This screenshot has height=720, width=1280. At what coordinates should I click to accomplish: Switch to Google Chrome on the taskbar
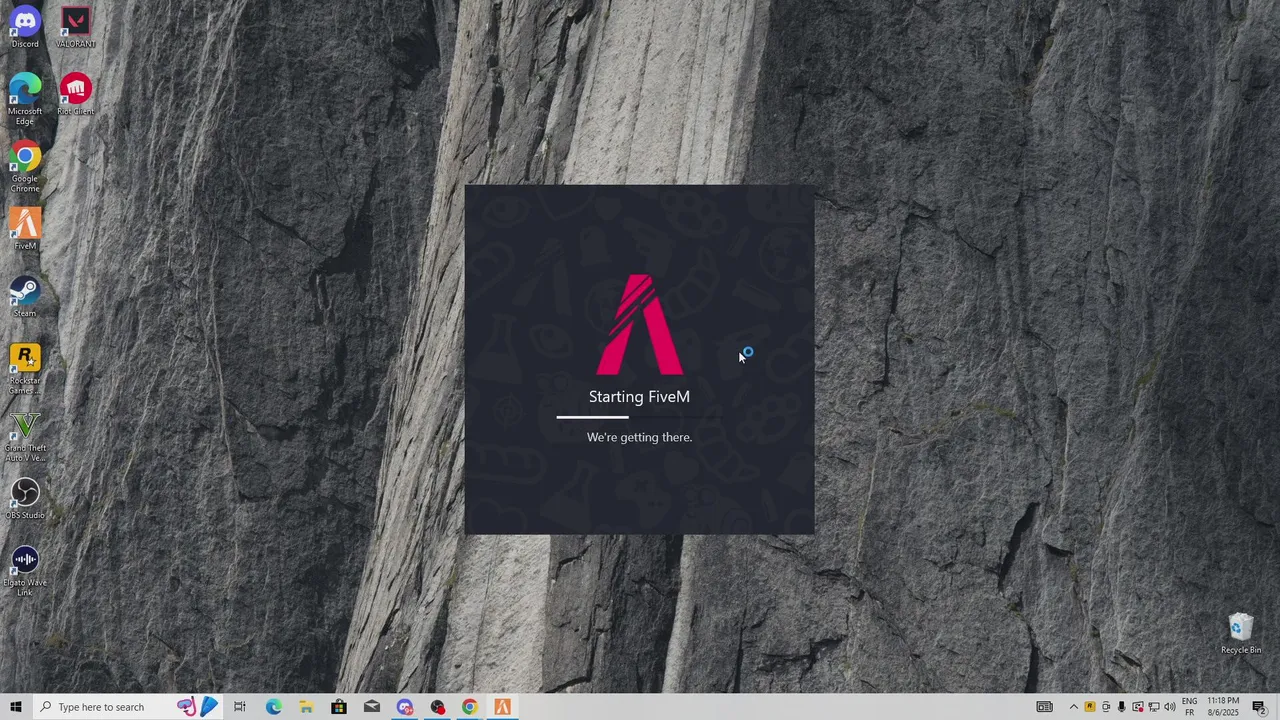470,707
